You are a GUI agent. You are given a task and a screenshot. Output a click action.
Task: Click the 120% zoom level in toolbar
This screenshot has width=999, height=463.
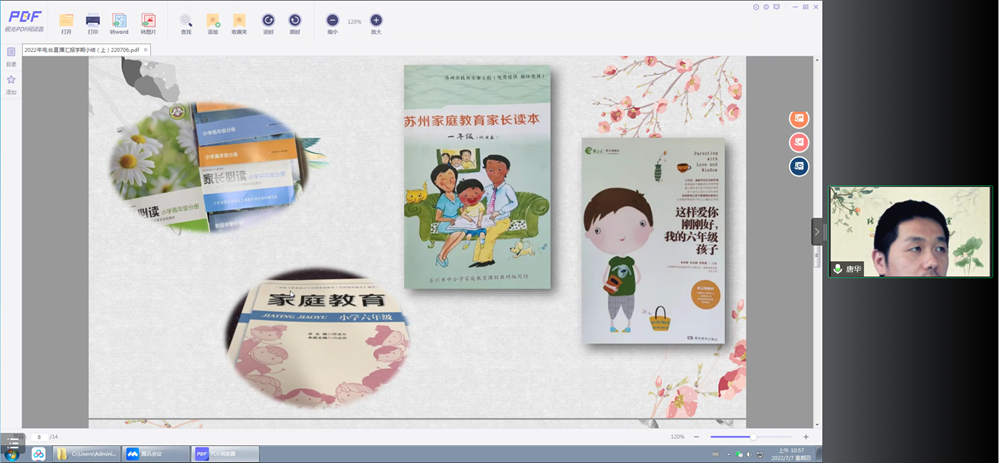pyautogui.click(x=354, y=22)
